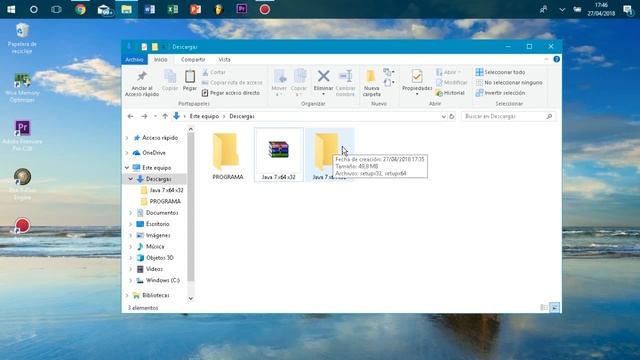Screen dimensions: 640x360
Task: Expand Acceso rápido in the navigation tree
Action: [x=127, y=138]
